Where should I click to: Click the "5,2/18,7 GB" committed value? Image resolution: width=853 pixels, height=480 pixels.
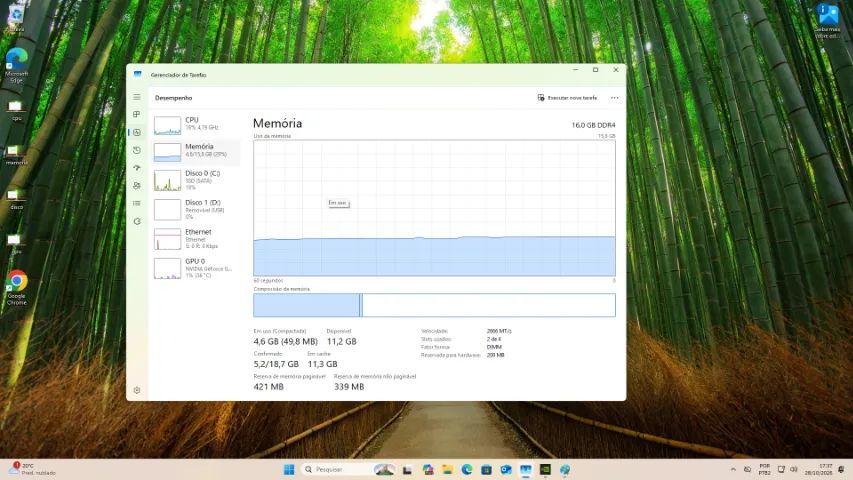pyautogui.click(x=276, y=364)
